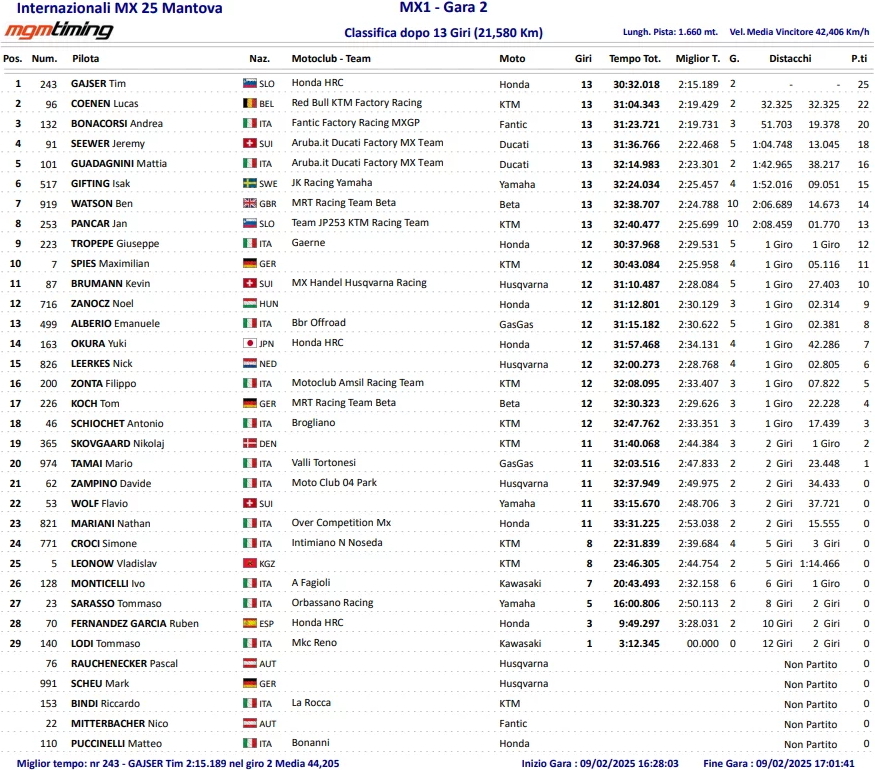Select rider name MARIANI Nathan
Screen dimensions: 875x770
tap(110, 523)
